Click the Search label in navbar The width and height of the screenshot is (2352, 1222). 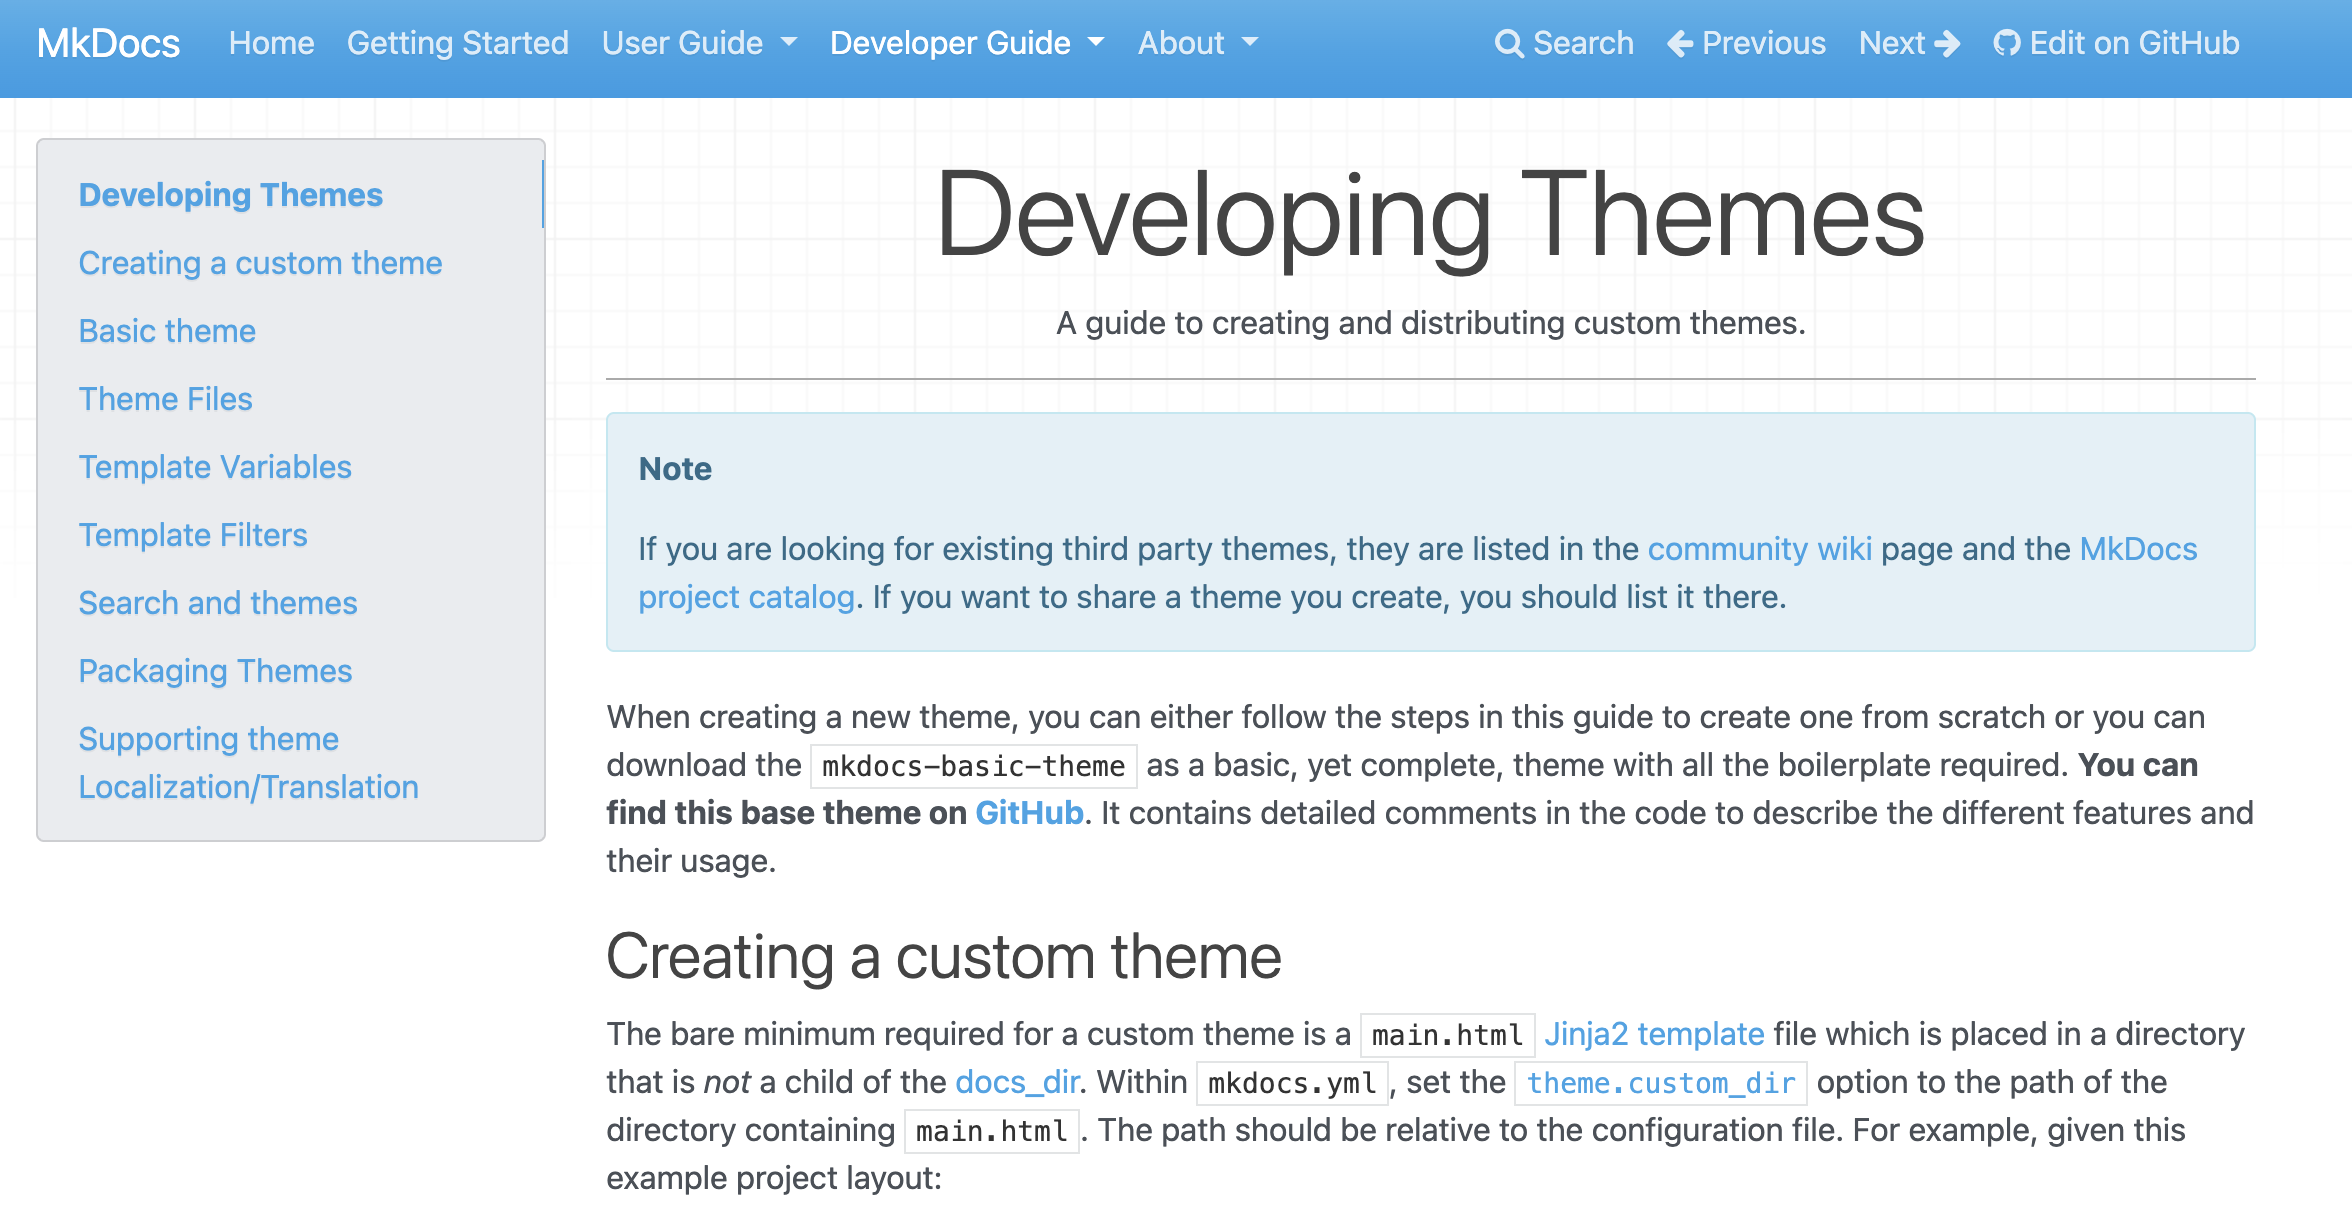(1583, 43)
